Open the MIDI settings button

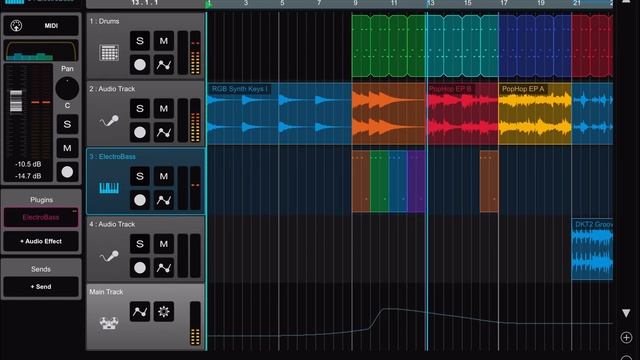(x=41, y=26)
